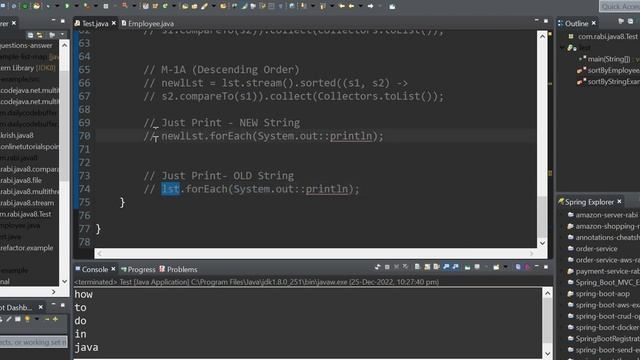Screen dimensions: 640x360
Task: Click the Pin Console icon
Action: (467, 267)
